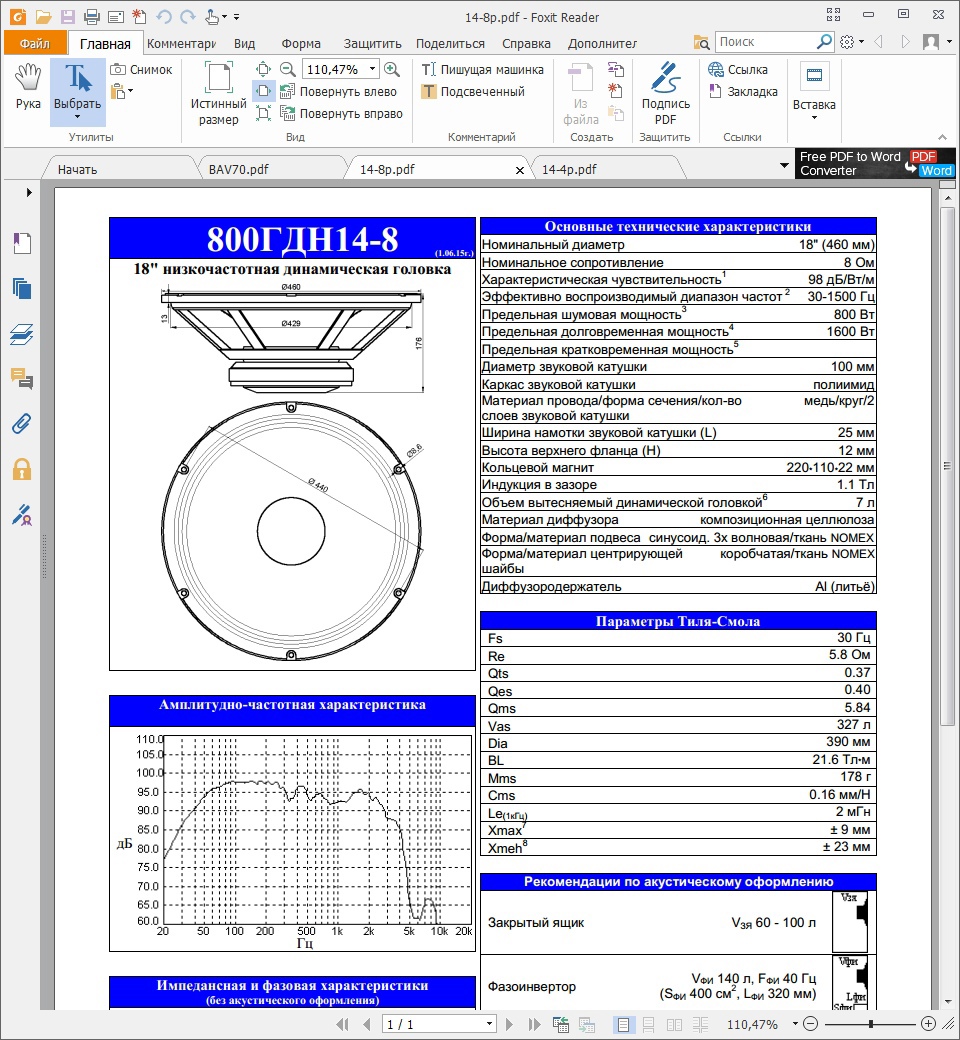Open the Comments panel in sidebar

click(21, 378)
